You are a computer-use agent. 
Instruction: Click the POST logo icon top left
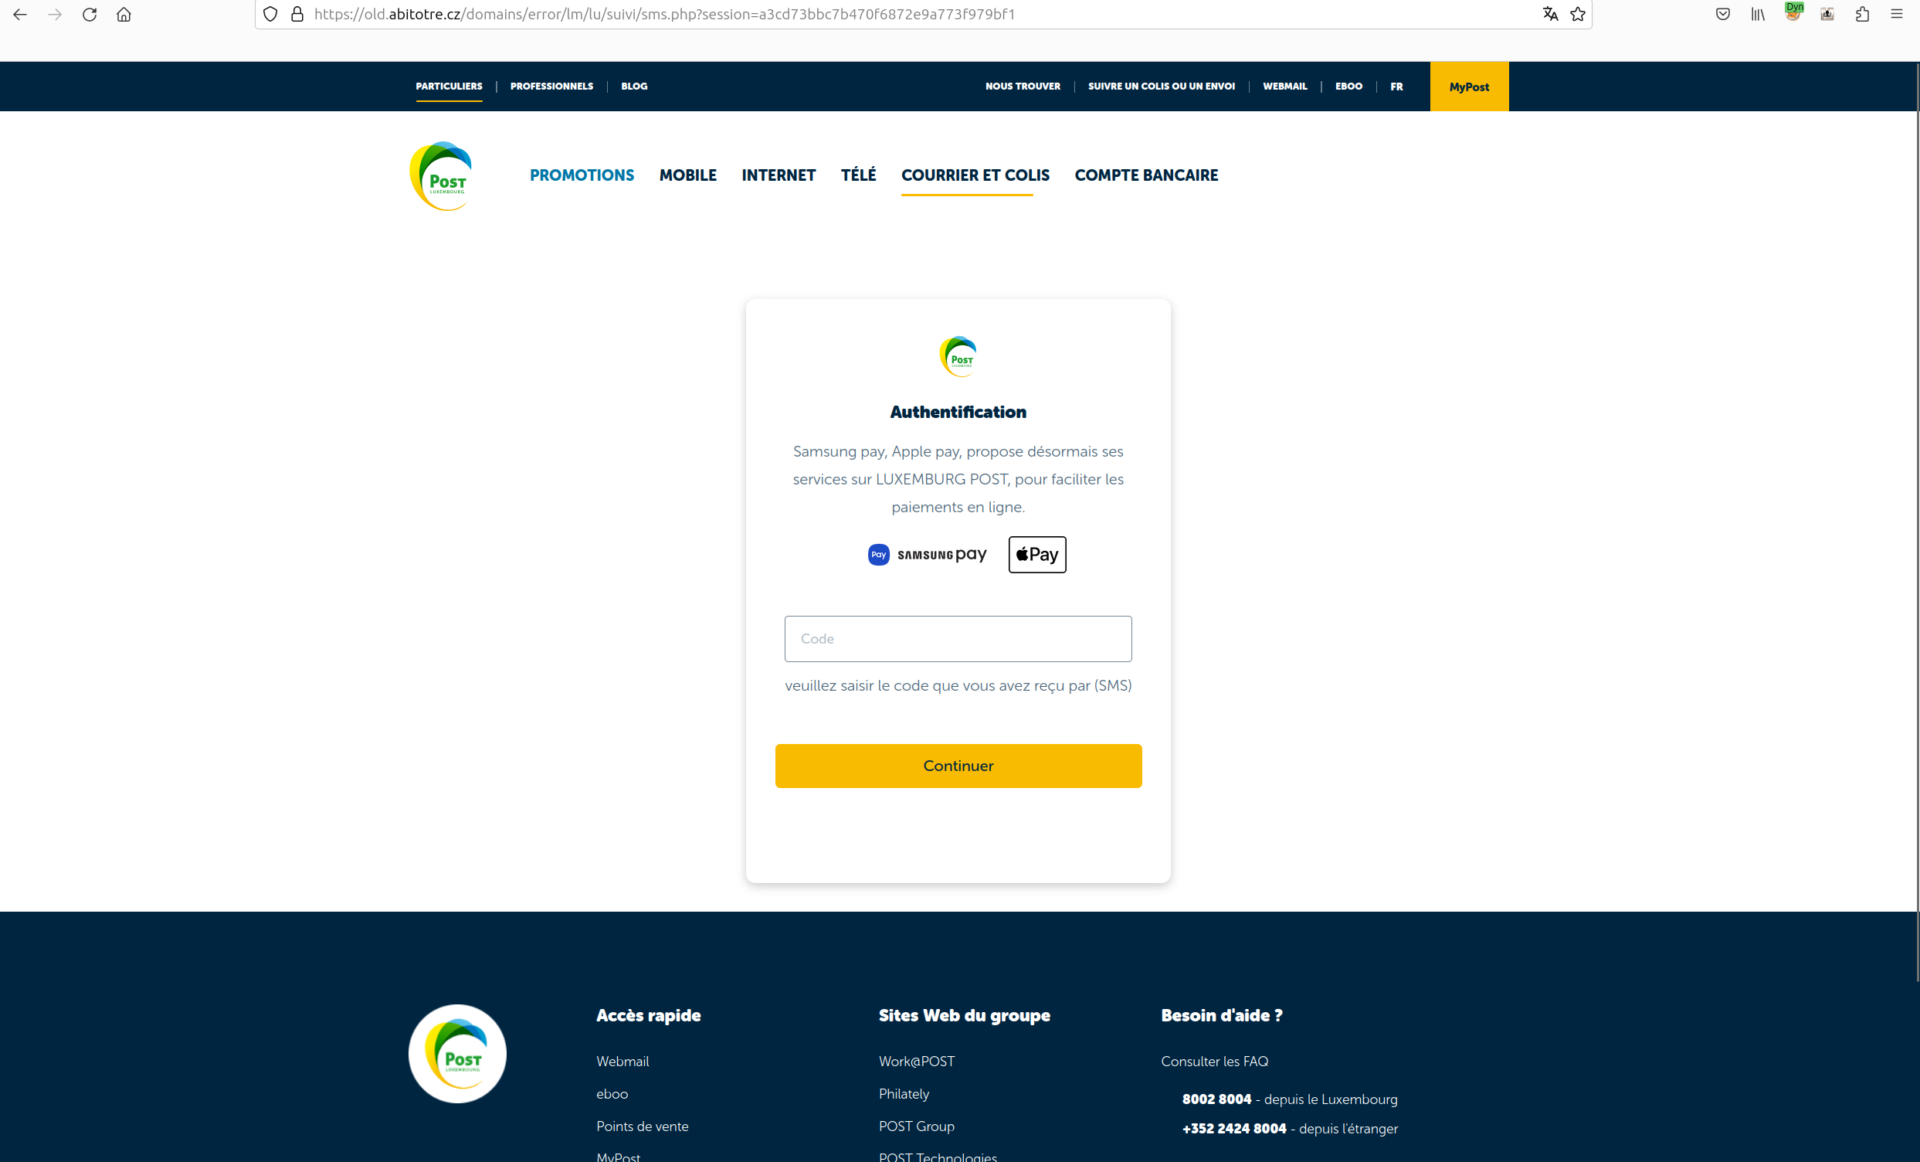442,176
